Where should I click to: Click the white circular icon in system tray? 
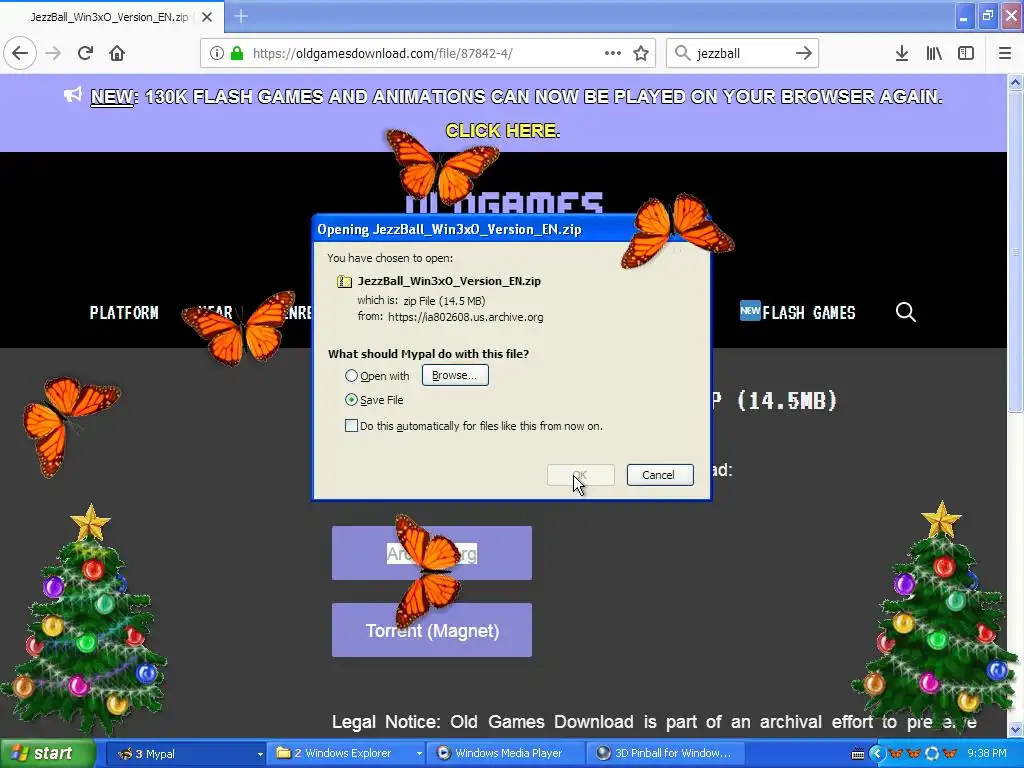point(932,754)
